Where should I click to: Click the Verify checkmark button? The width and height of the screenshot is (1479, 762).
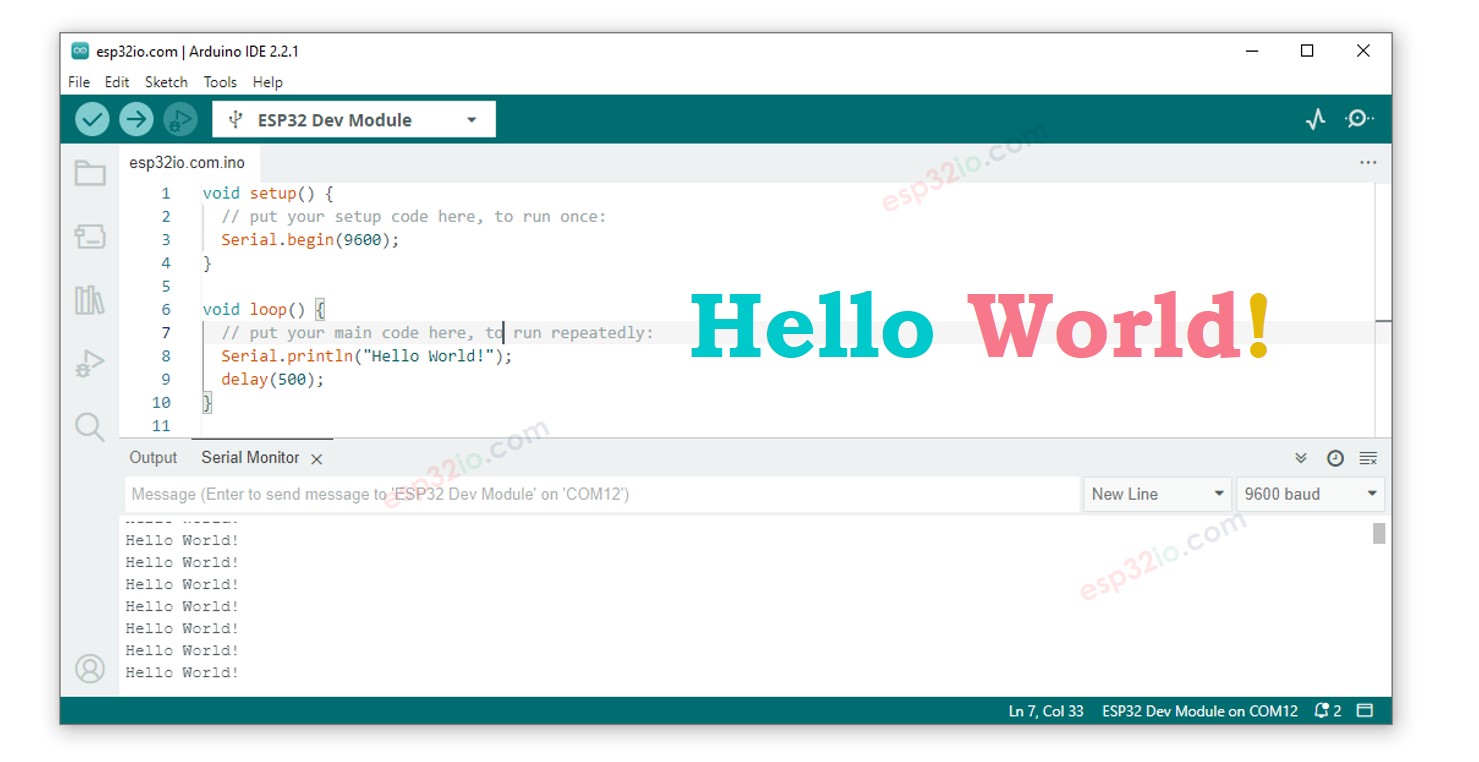coord(92,120)
